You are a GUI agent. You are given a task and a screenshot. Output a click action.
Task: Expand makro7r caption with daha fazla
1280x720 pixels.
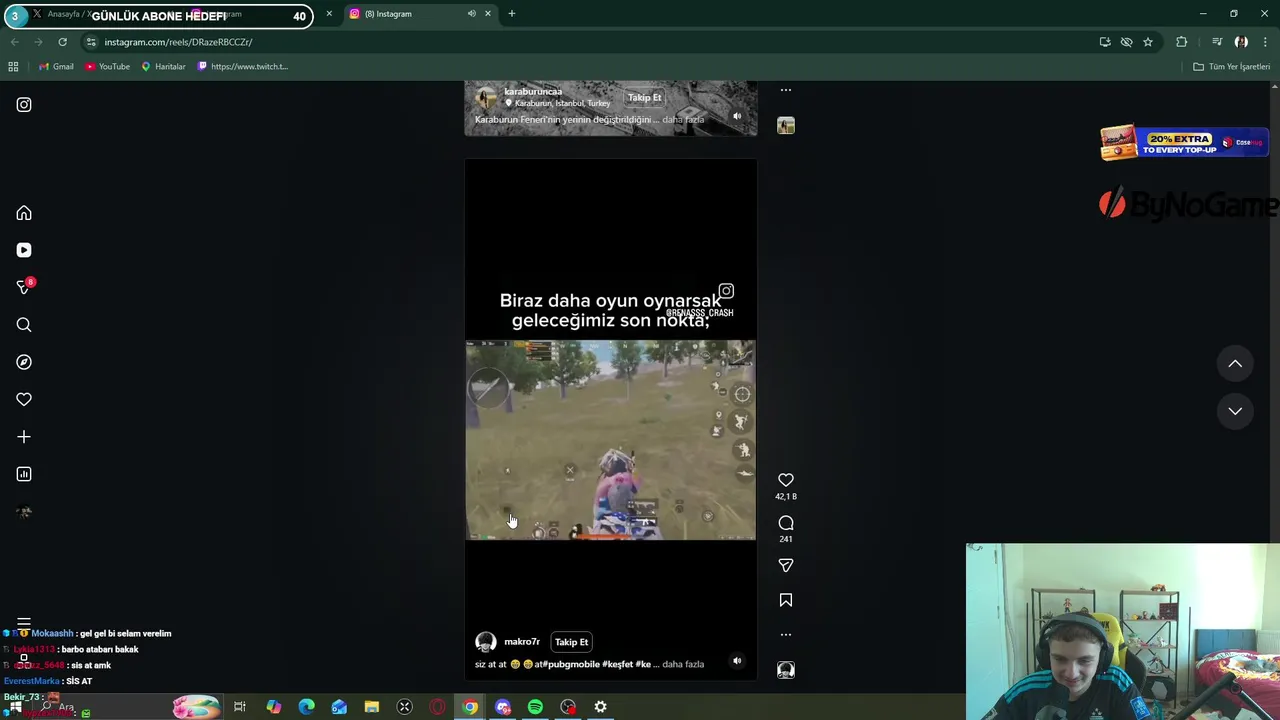pos(683,664)
